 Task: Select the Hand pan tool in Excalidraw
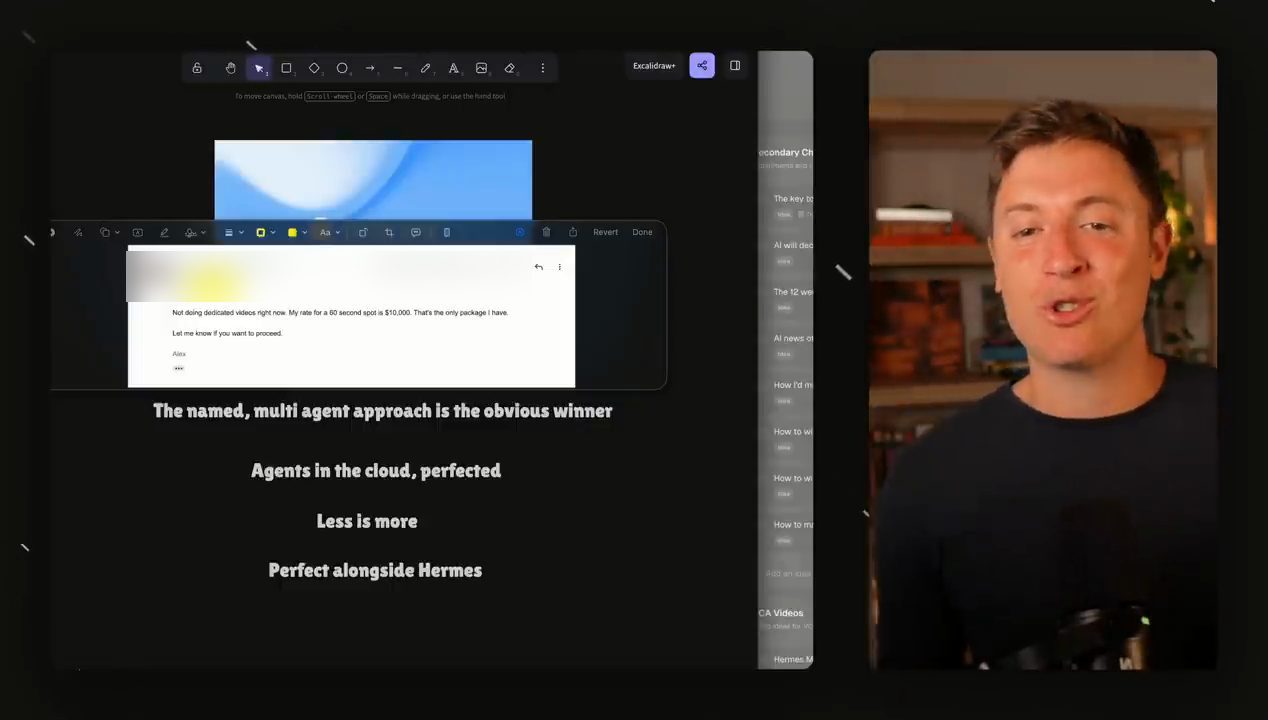click(230, 68)
